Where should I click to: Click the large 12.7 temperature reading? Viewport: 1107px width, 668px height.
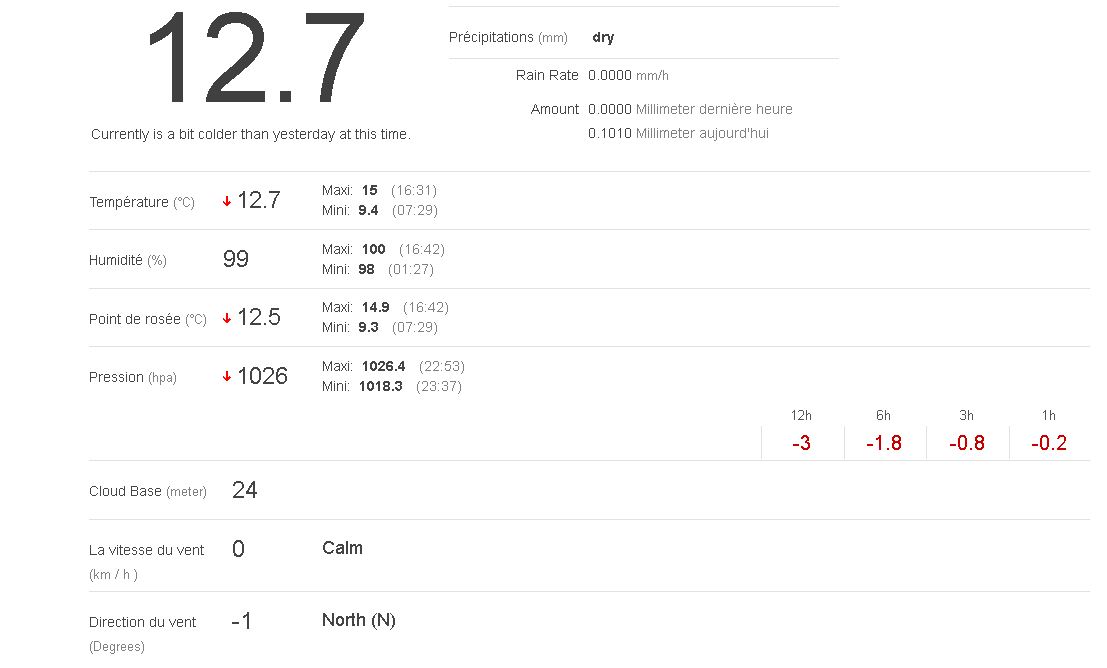pos(256,60)
